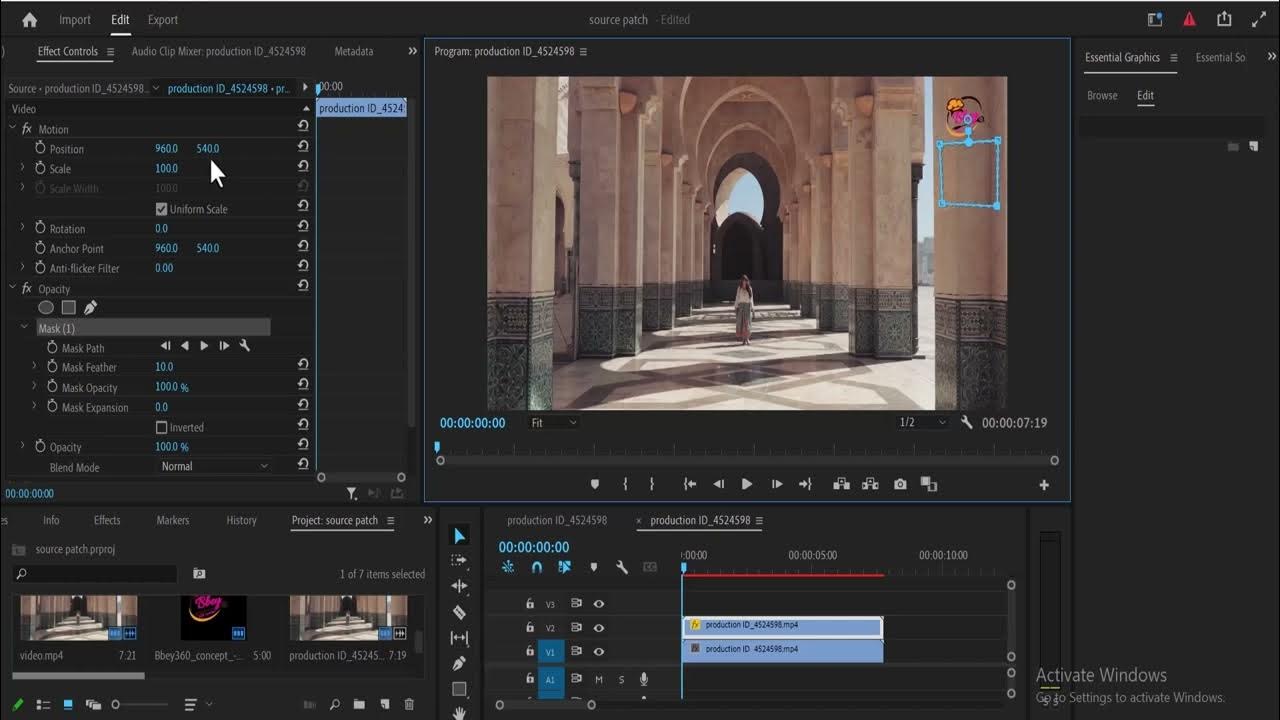Select the Razor tool in the tools panel
The image size is (1280, 720).
tap(459, 612)
